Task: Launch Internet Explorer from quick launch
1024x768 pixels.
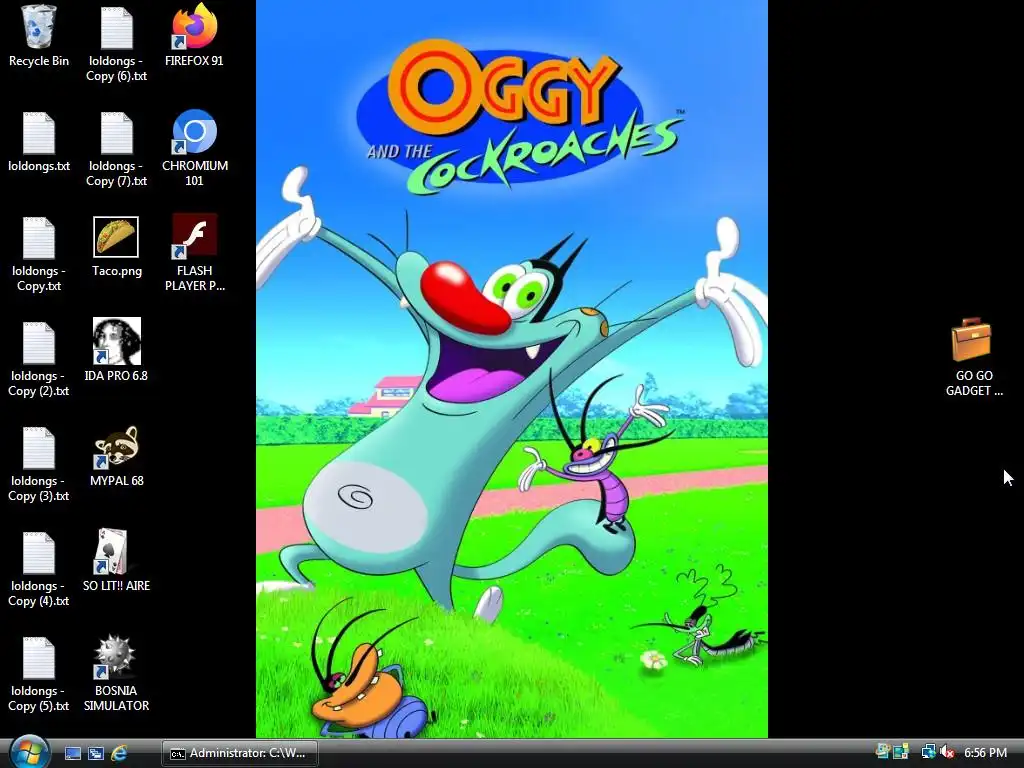Action: tap(119, 753)
